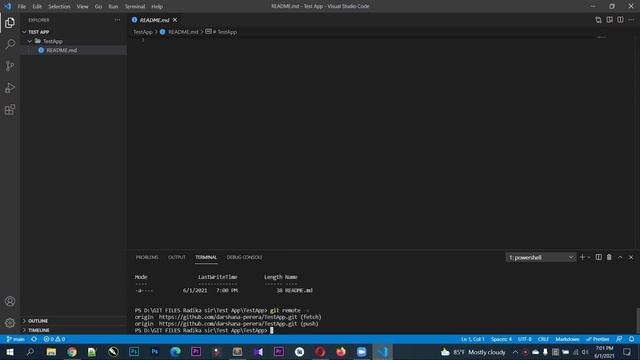Image resolution: width=640 pixels, height=360 pixels.
Task: Split the editor right
Action: (x=620, y=20)
